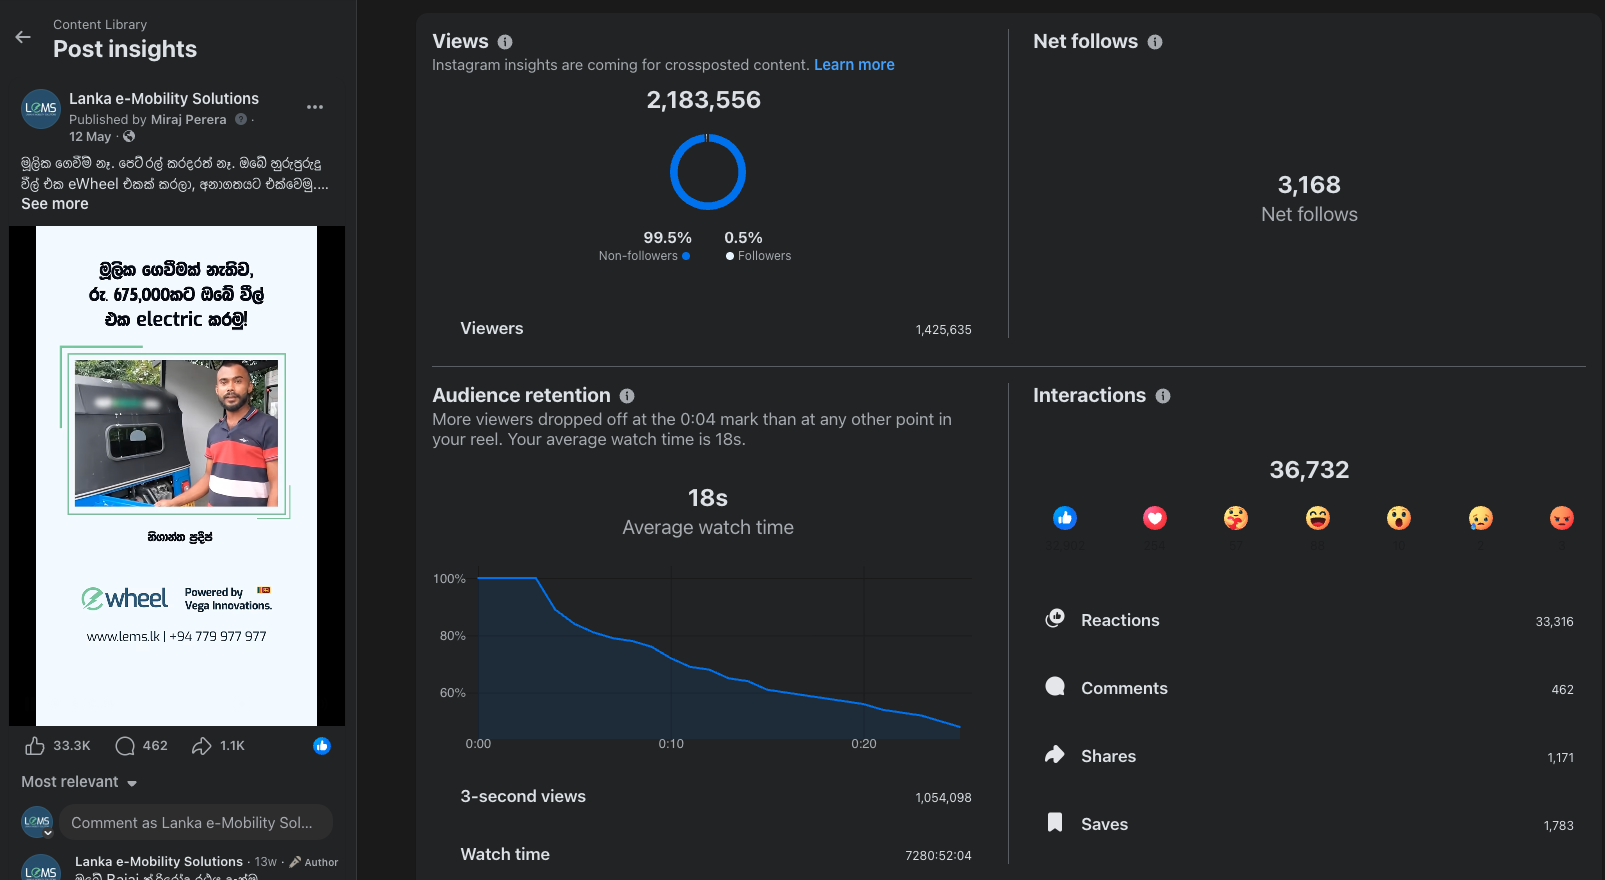Select the Like reaction icon in Interactions
Image resolution: width=1605 pixels, height=880 pixels.
coord(1065,518)
